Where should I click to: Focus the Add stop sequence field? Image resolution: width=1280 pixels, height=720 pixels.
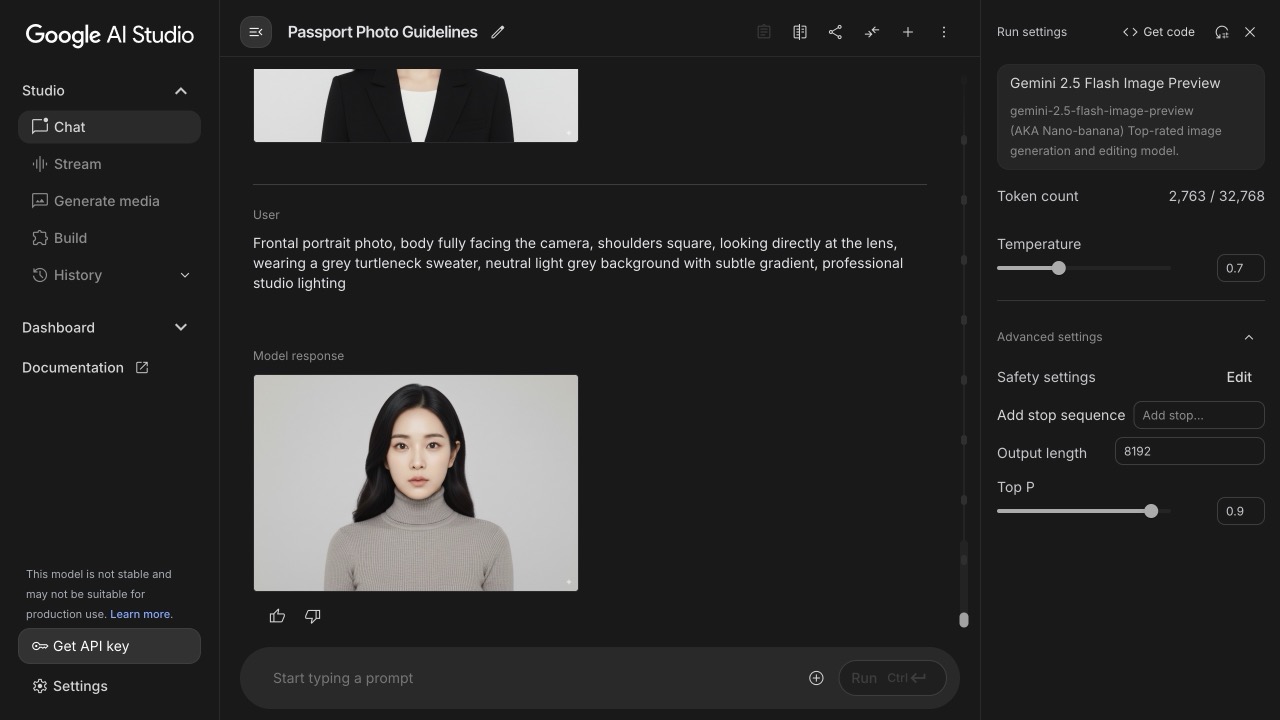click(1199, 415)
